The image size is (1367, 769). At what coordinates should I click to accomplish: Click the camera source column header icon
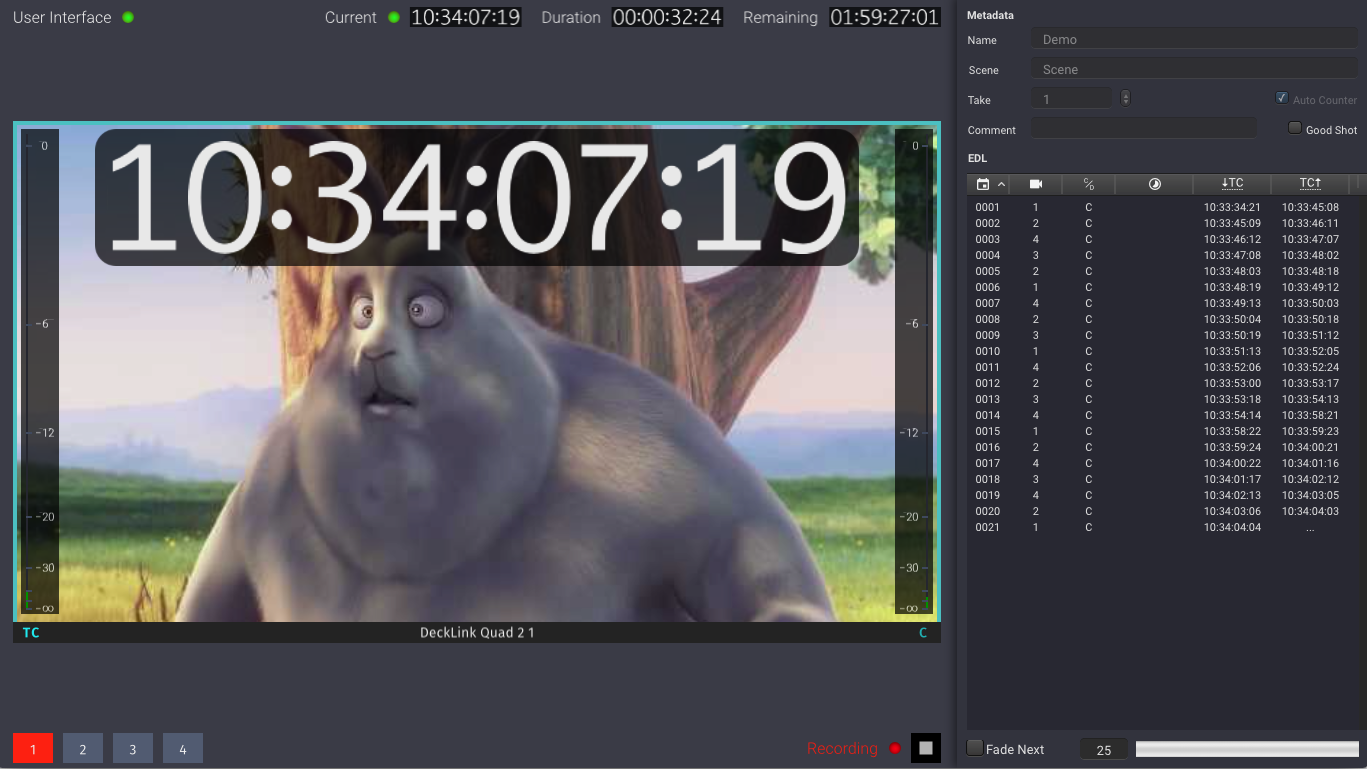pos(1036,184)
